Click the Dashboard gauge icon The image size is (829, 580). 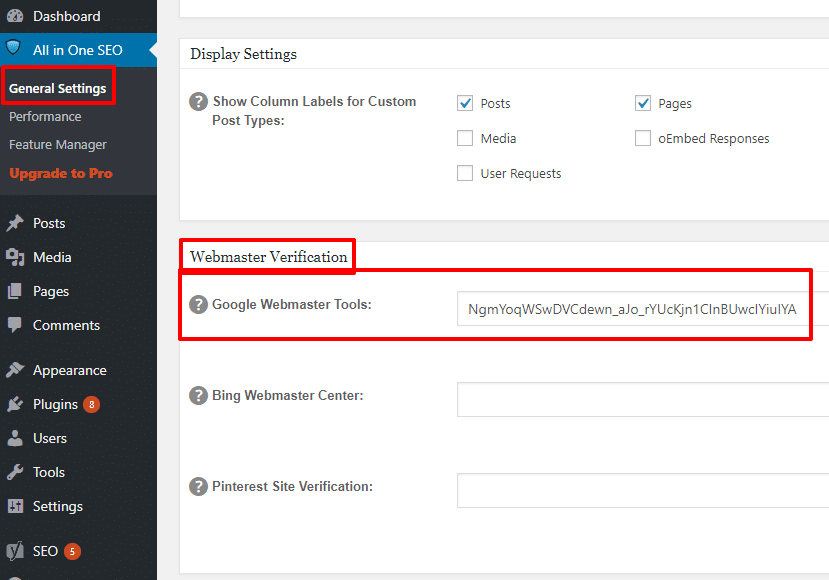point(15,16)
